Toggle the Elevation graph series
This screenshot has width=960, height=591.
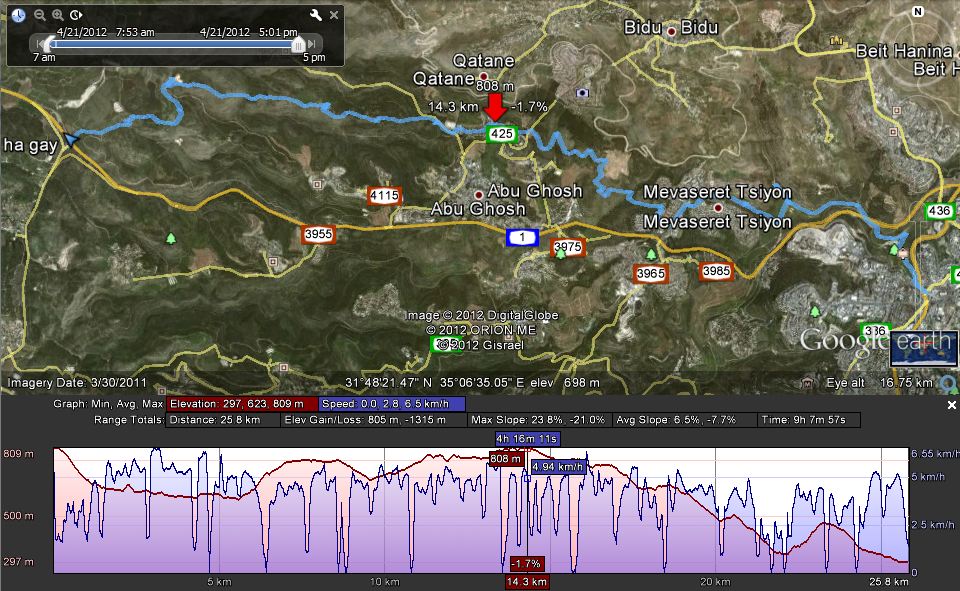coord(243,404)
